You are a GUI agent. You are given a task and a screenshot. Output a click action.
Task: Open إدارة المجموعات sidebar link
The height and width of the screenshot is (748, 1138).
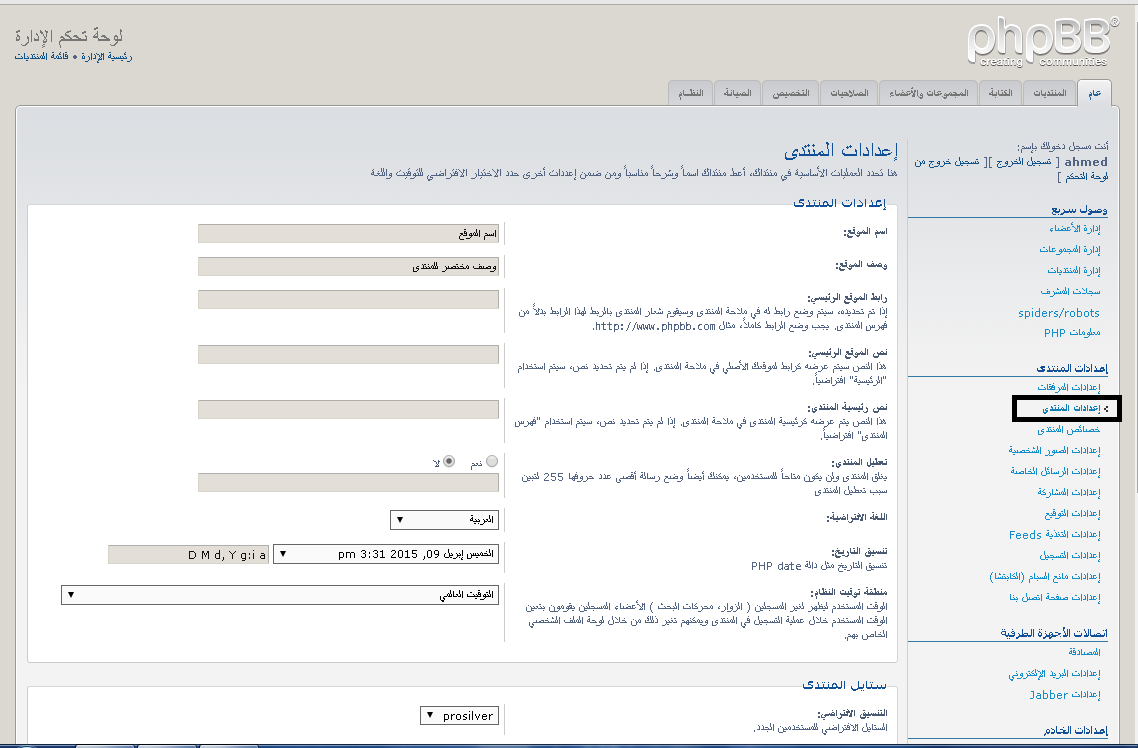coord(1069,250)
